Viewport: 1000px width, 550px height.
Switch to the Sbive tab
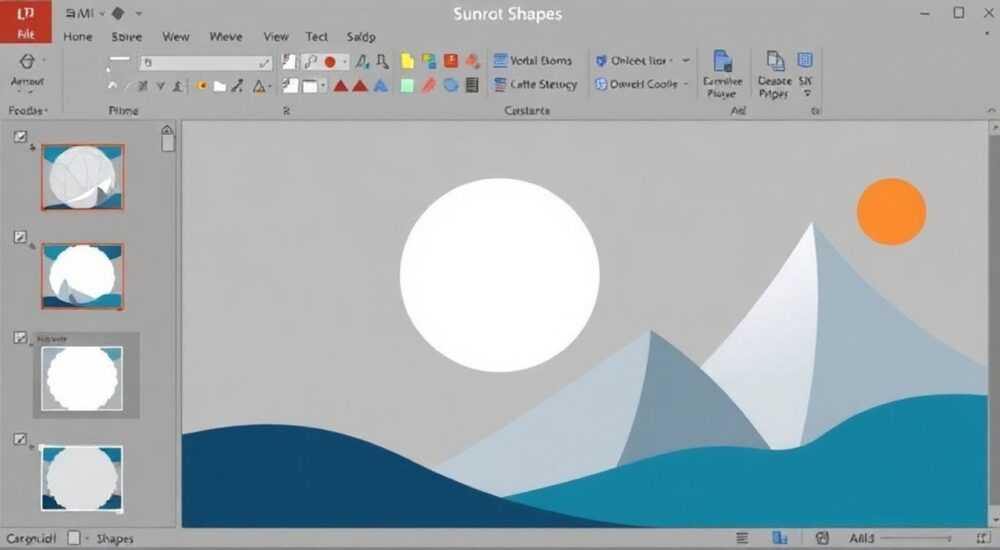tap(127, 37)
